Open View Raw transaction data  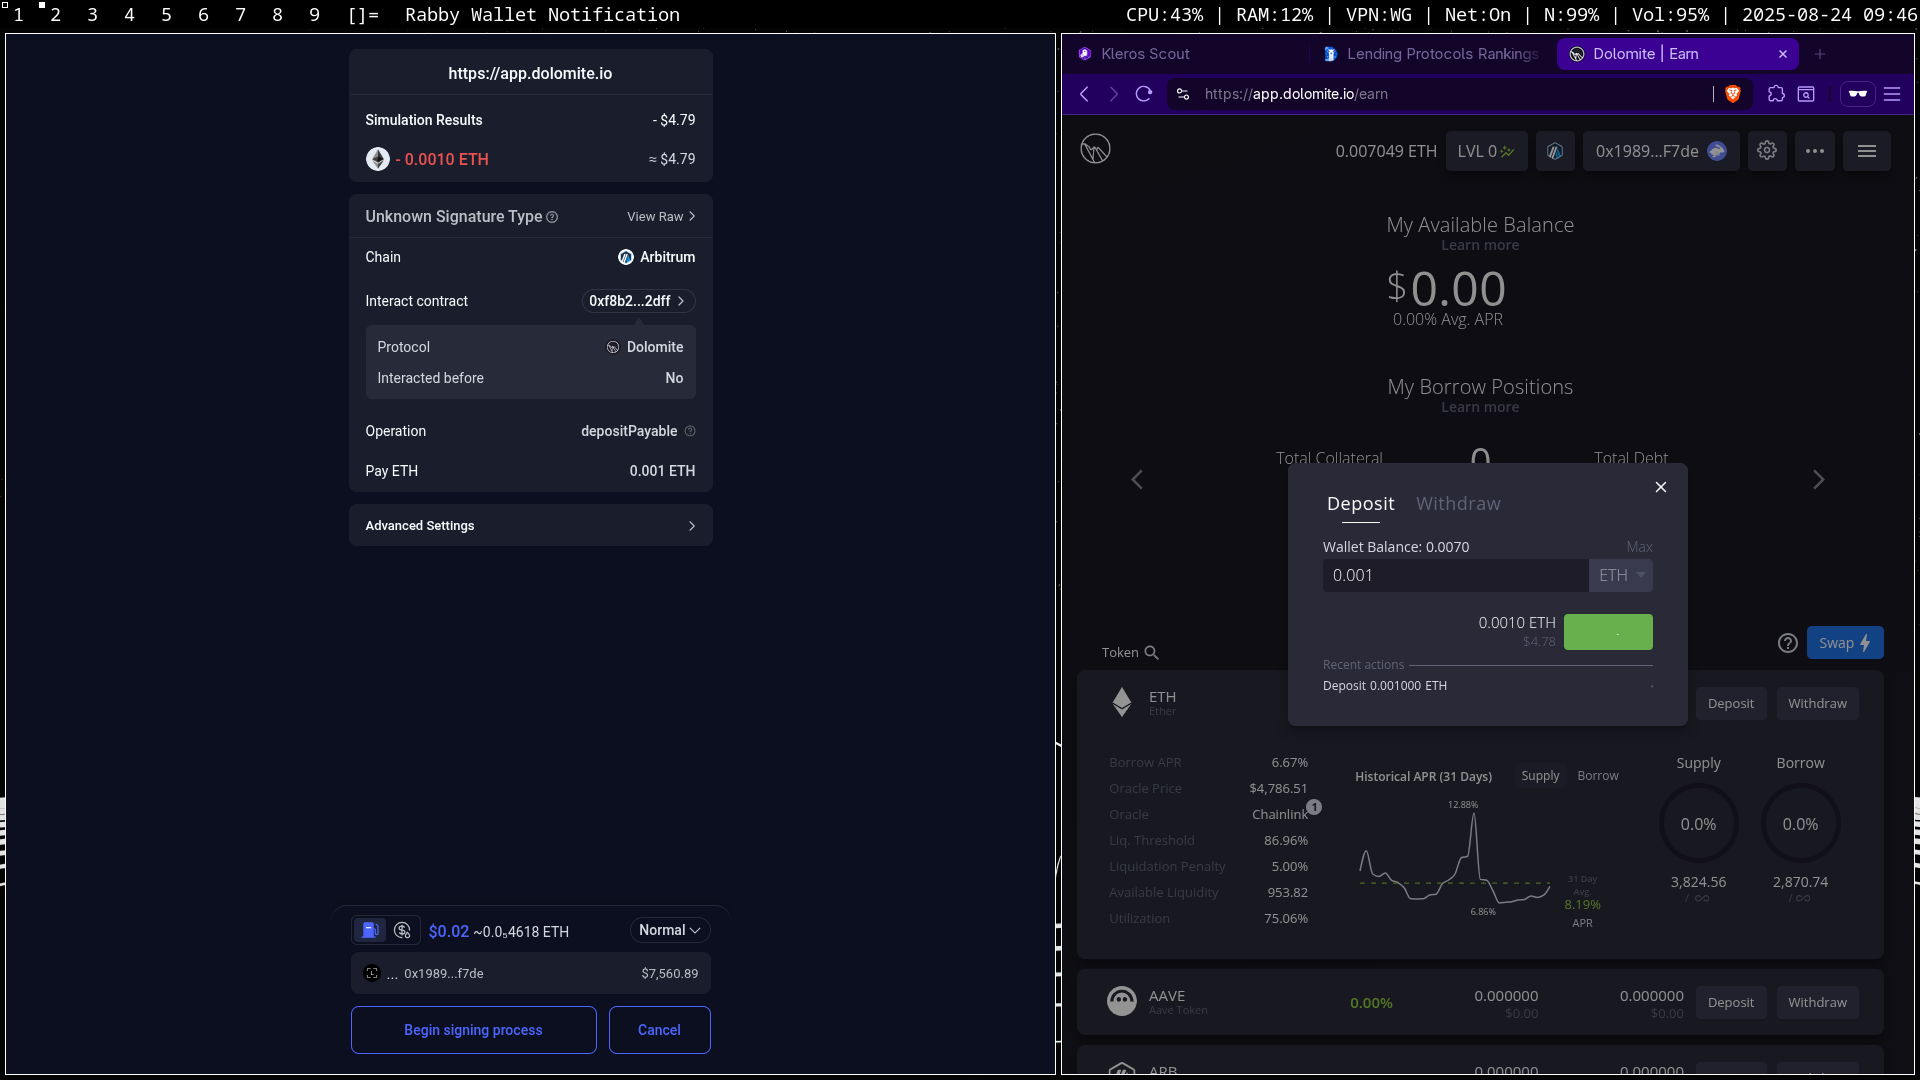(661, 217)
